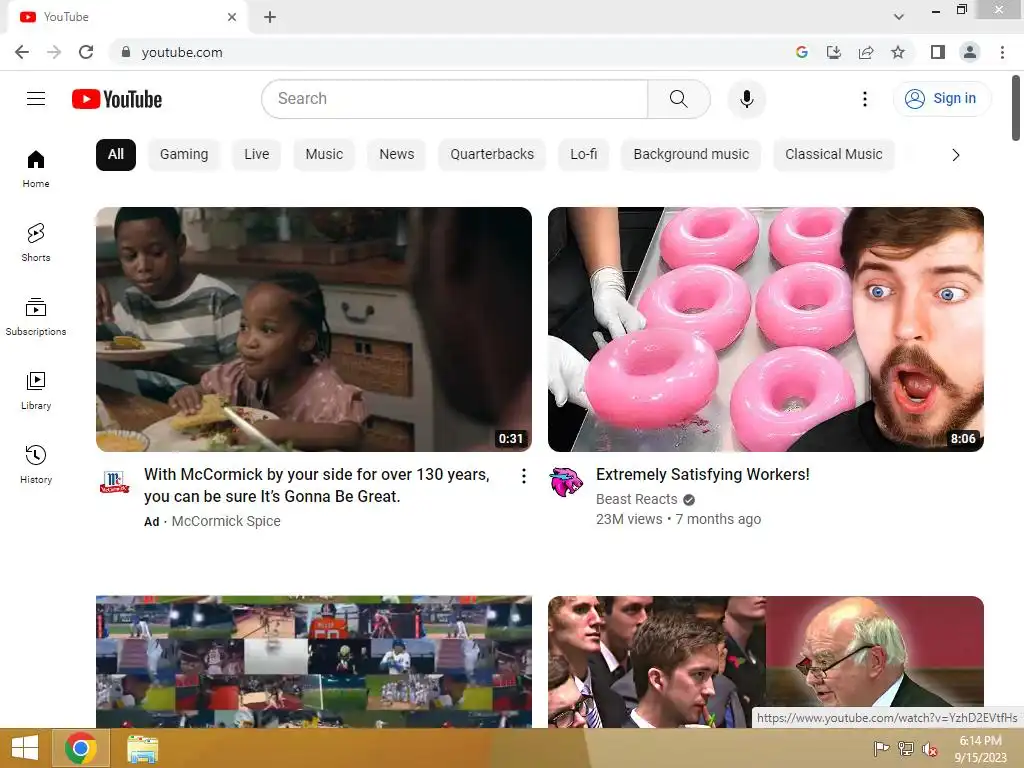Click the Sign in button

[x=942, y=99]
